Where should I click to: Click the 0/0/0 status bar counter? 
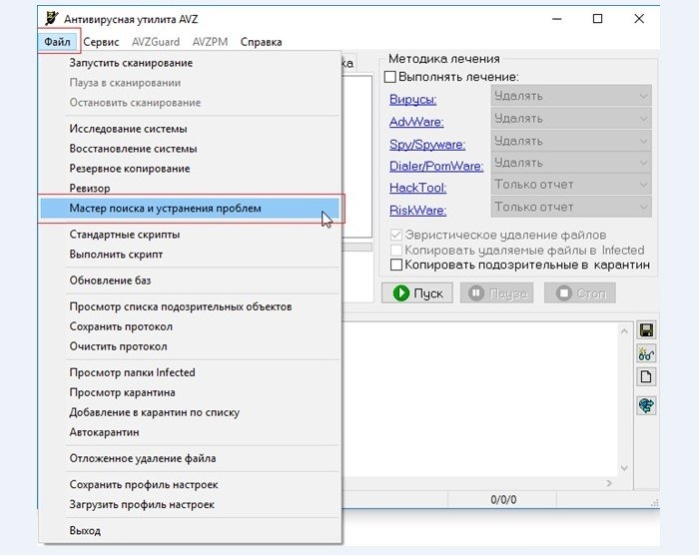(x=503, y=500)
